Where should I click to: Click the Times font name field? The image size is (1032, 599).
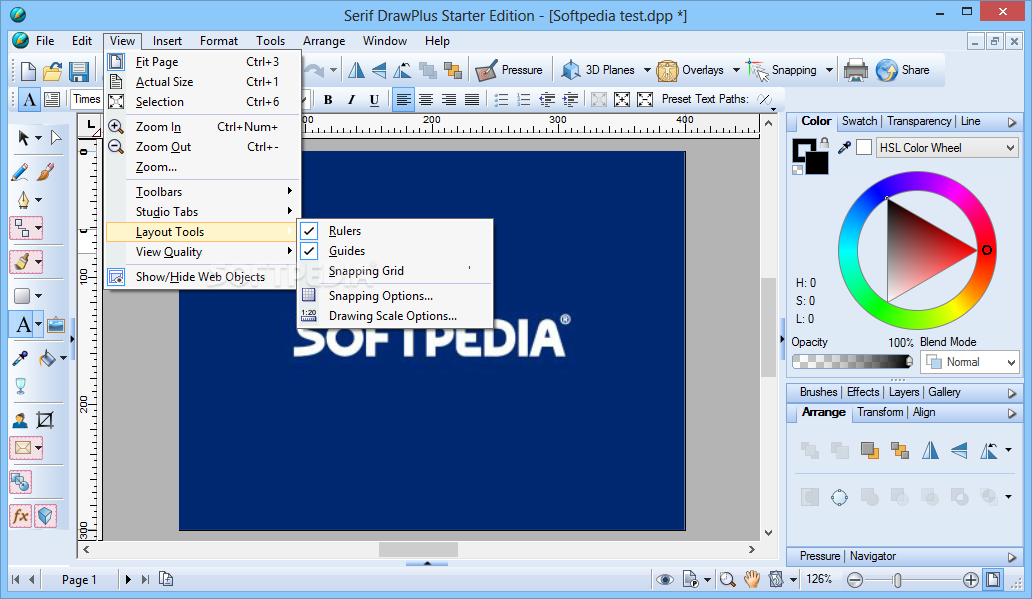coord(87,99)
